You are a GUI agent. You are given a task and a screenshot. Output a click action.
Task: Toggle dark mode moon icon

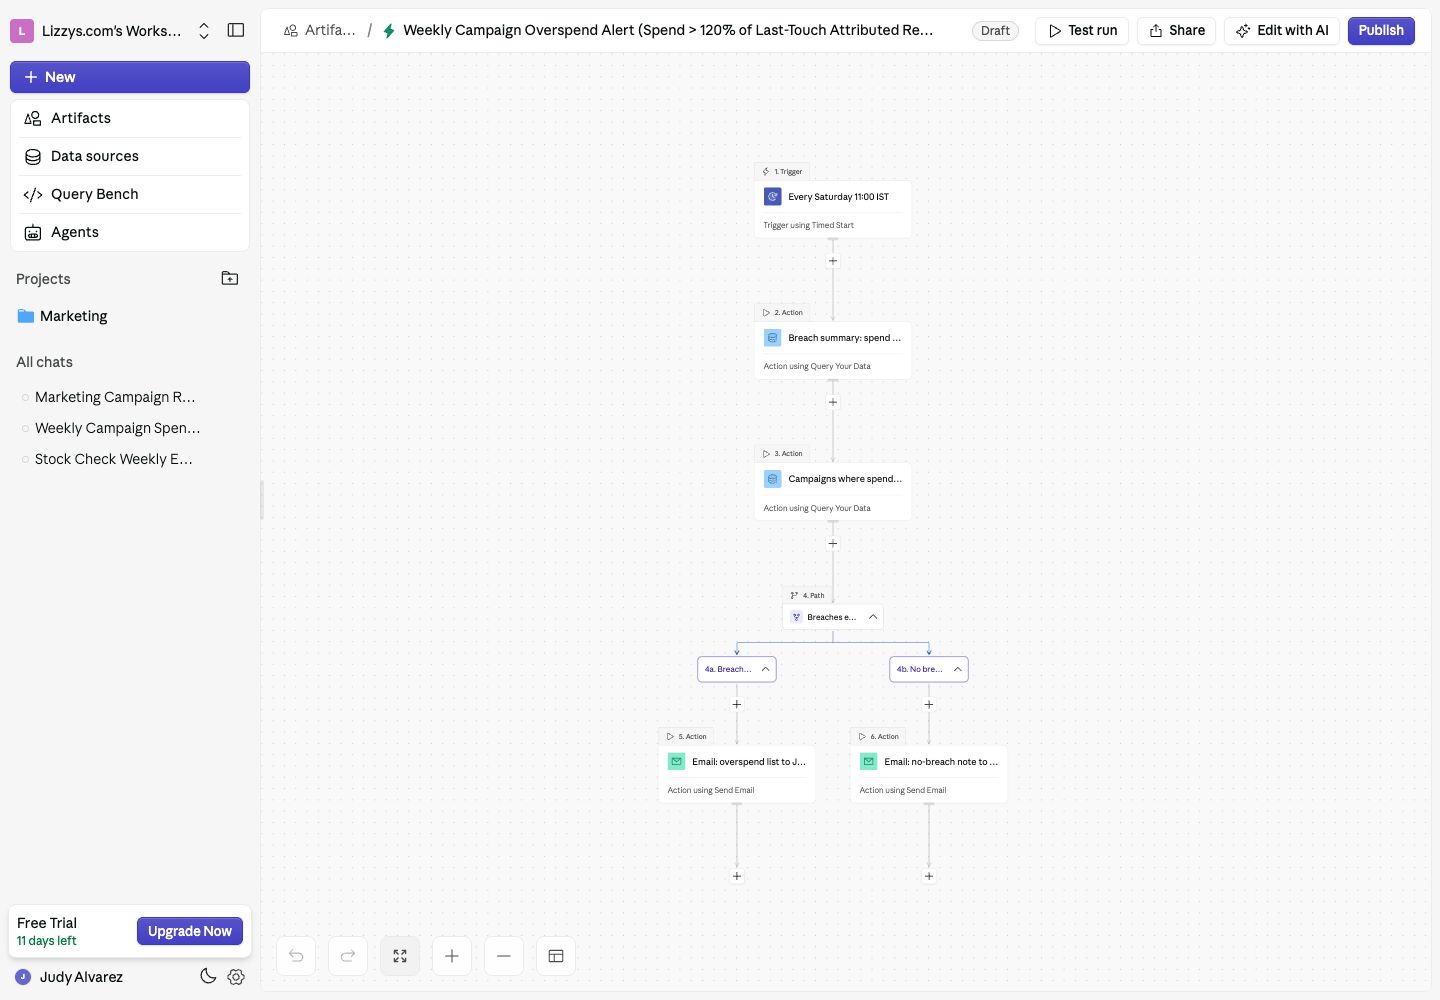point(208,976)
